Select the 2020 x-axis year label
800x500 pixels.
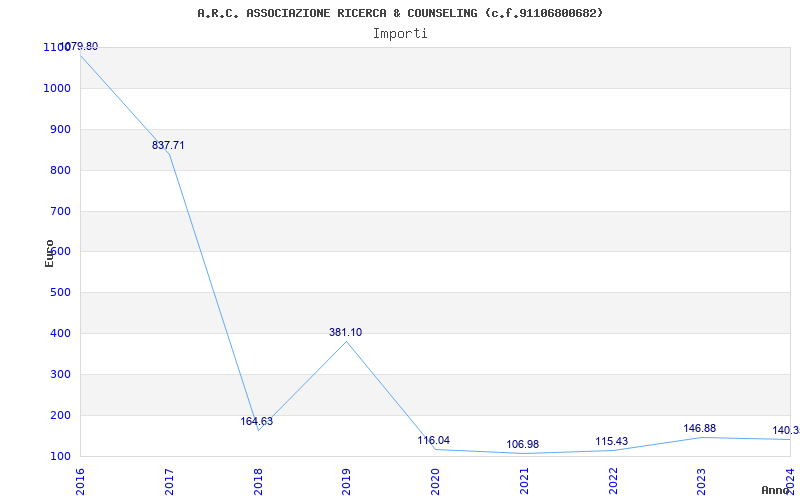[435, 482]
